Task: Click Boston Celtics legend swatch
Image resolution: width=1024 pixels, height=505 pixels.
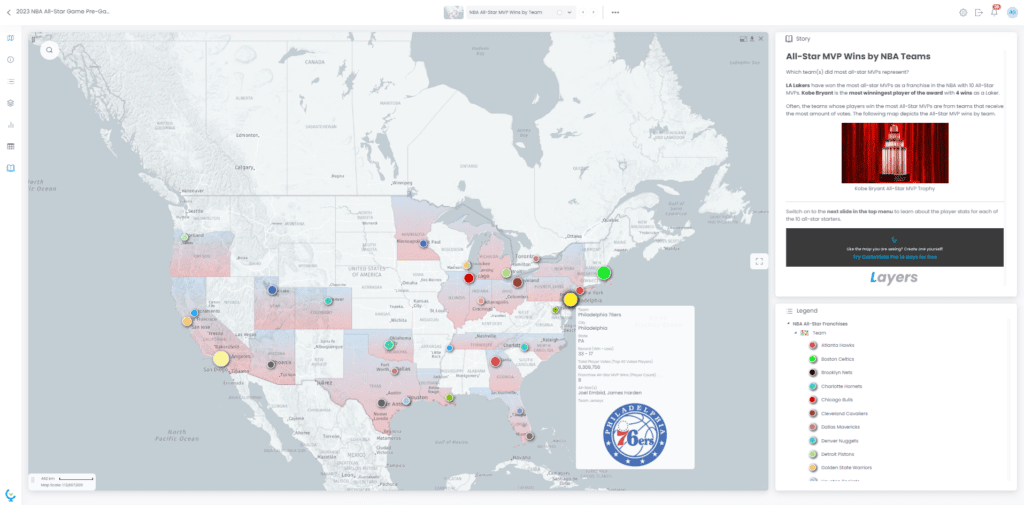Action: pos(812,359)
